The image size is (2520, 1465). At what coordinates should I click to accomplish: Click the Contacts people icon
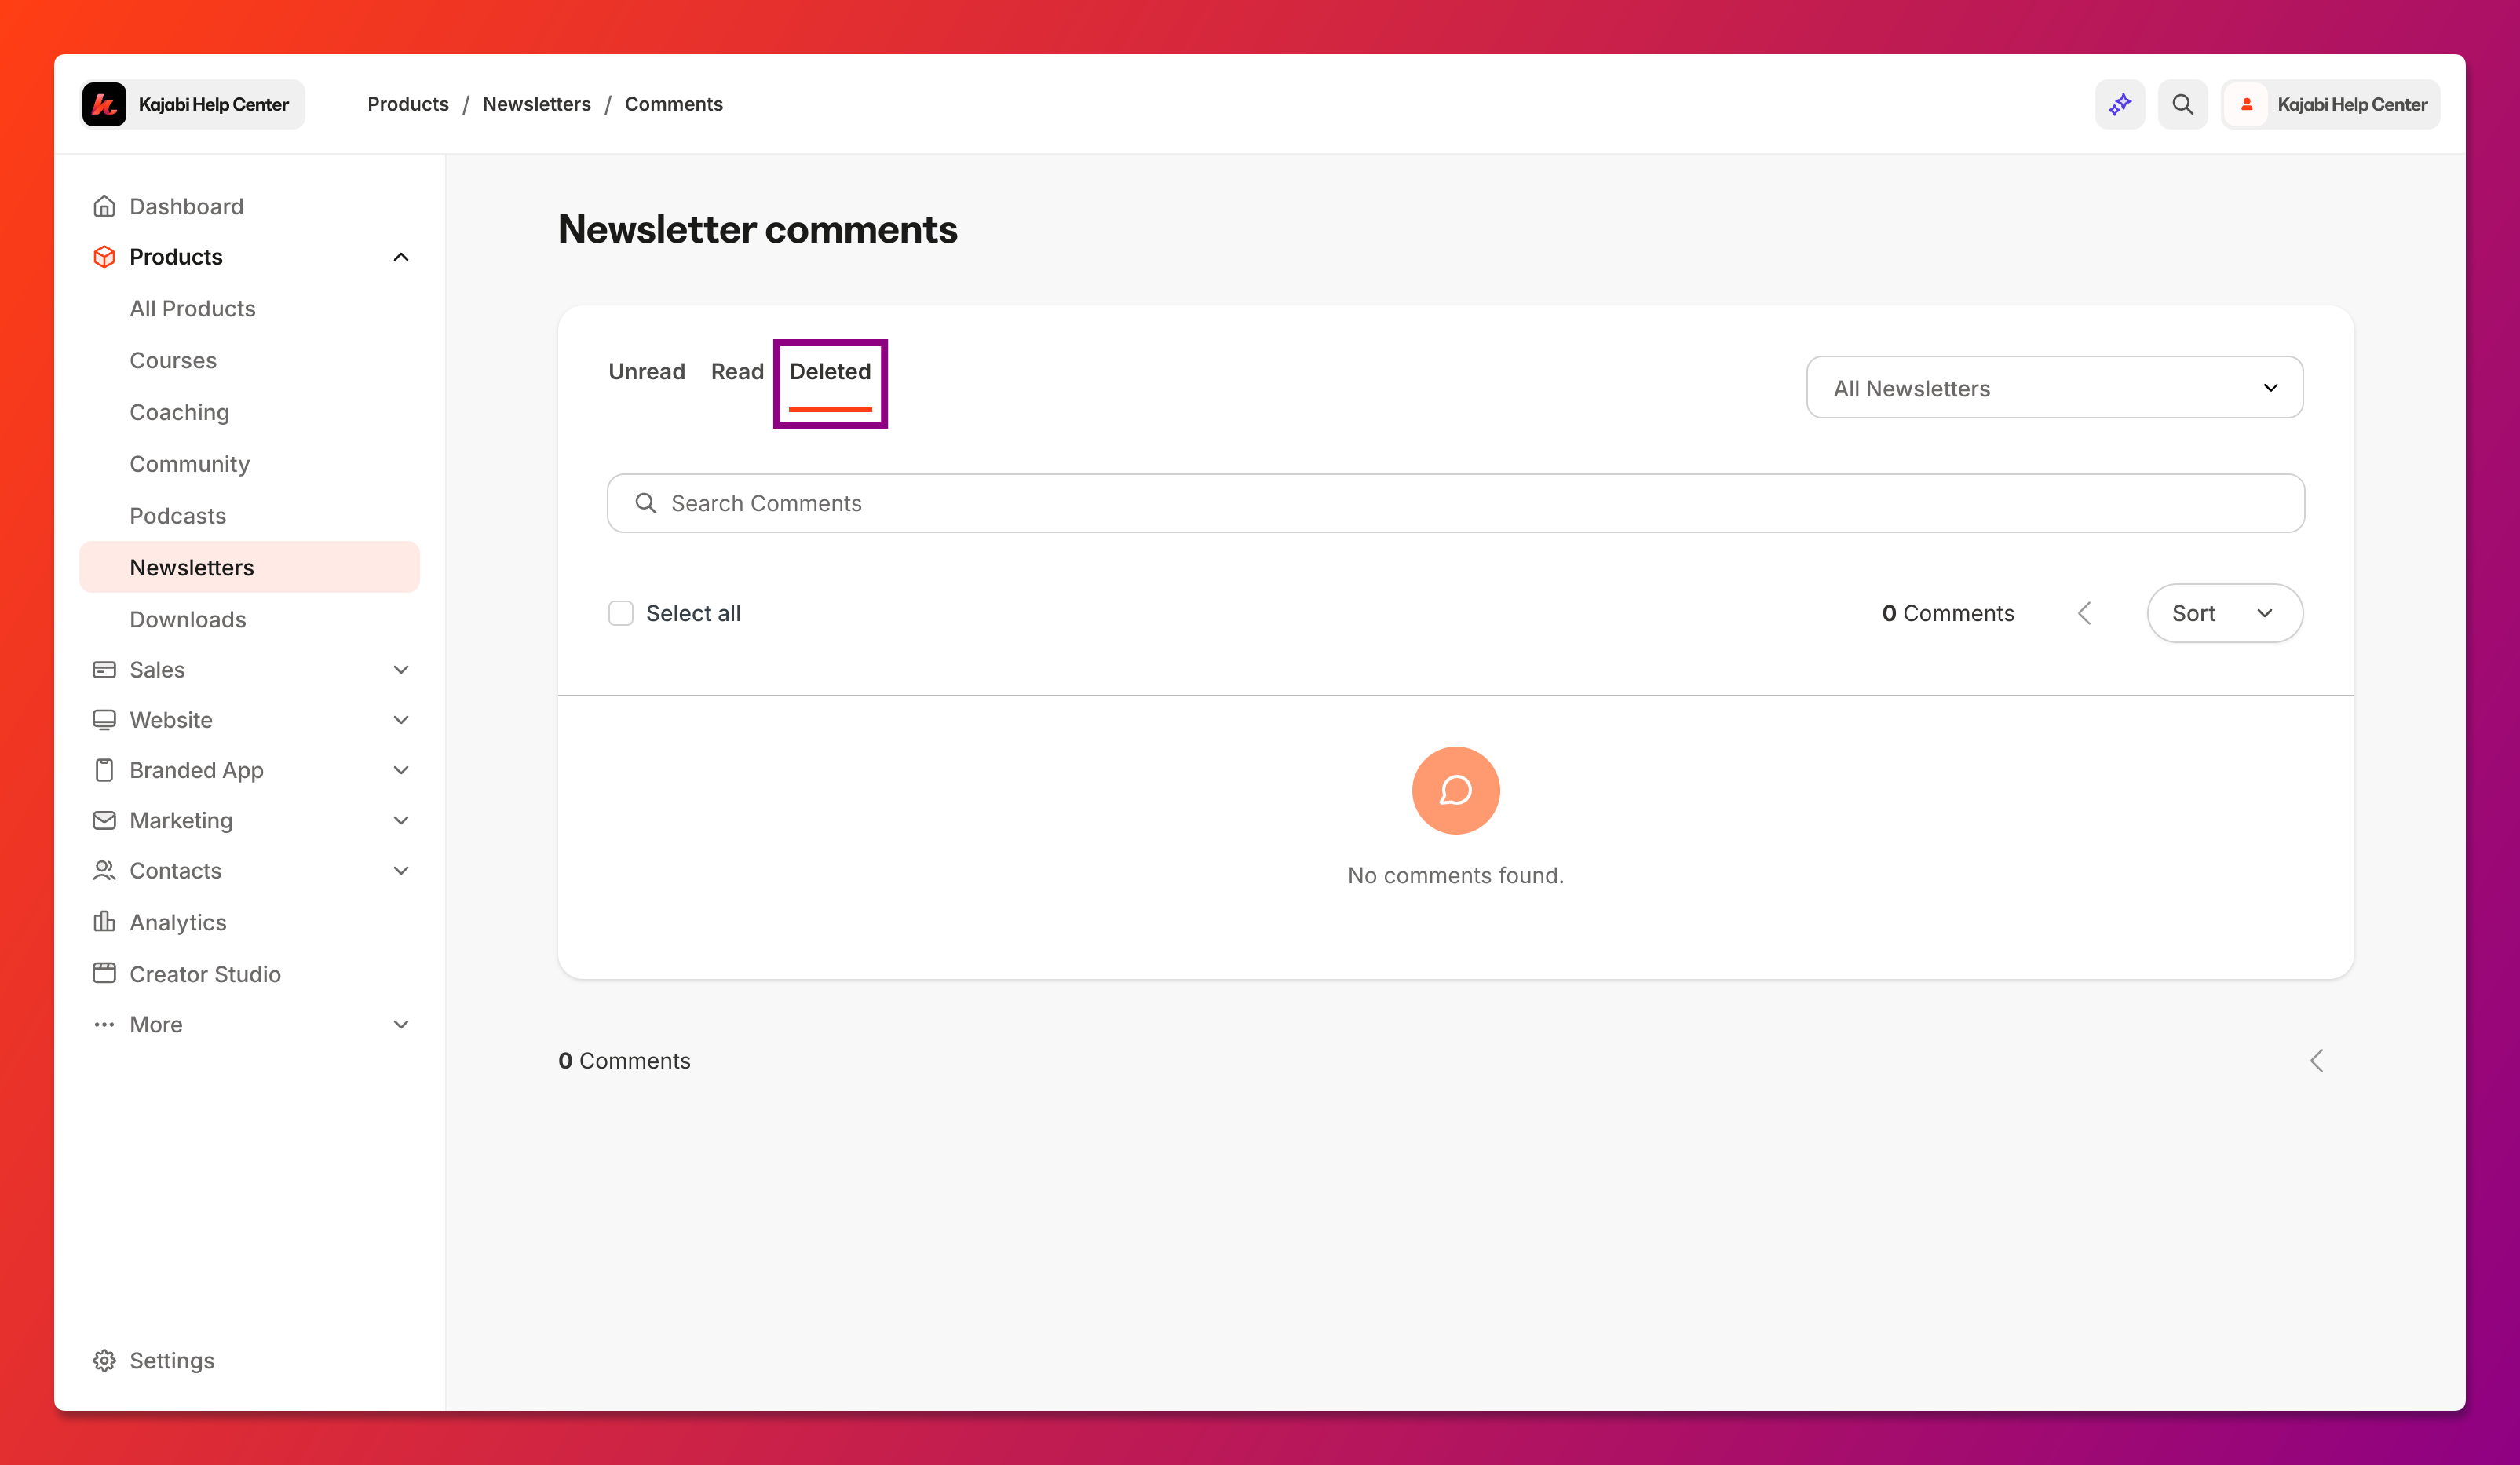point(104,871)
